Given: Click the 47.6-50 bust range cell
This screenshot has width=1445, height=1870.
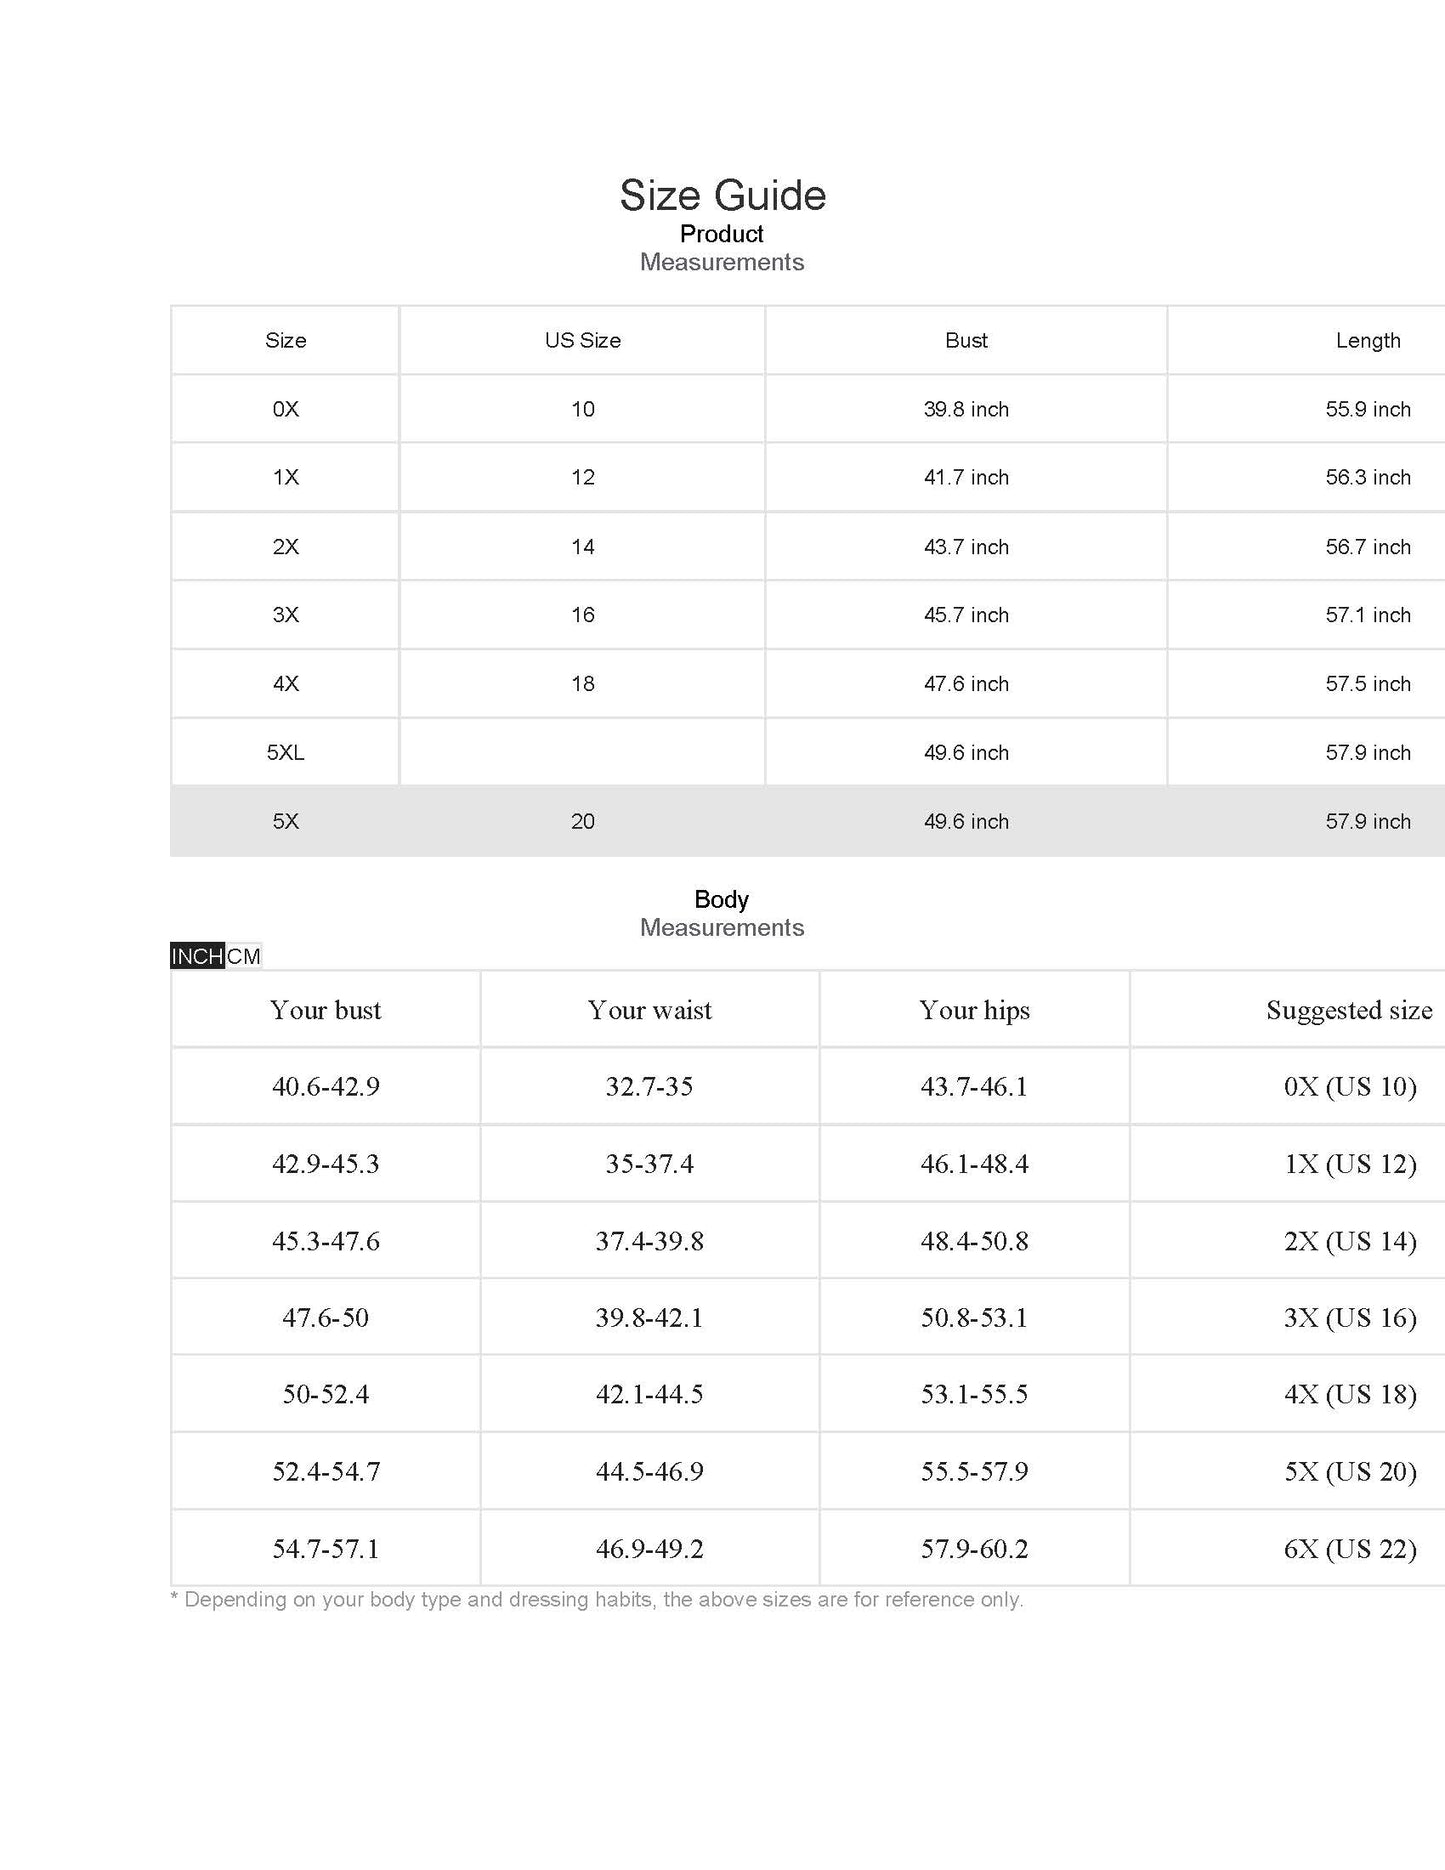Looking at the screenshot, I should point(325,1317).
